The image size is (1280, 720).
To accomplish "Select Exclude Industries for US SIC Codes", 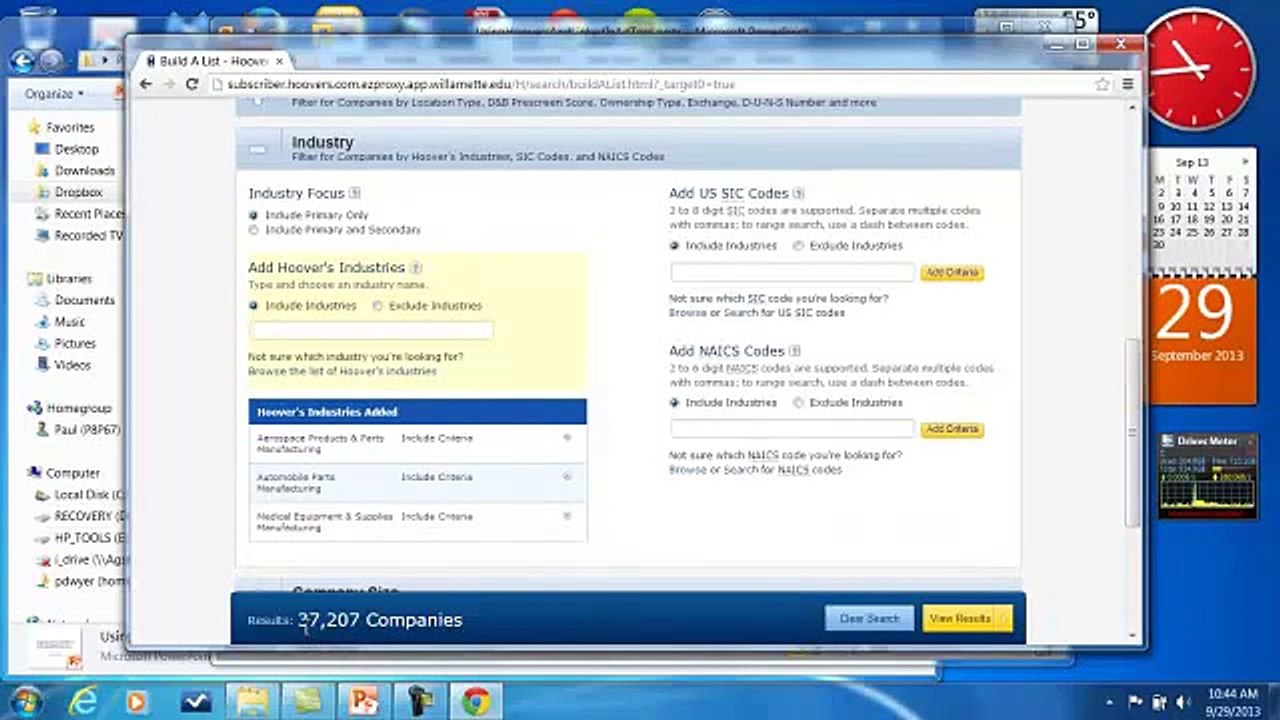I will tap(798, 245).
